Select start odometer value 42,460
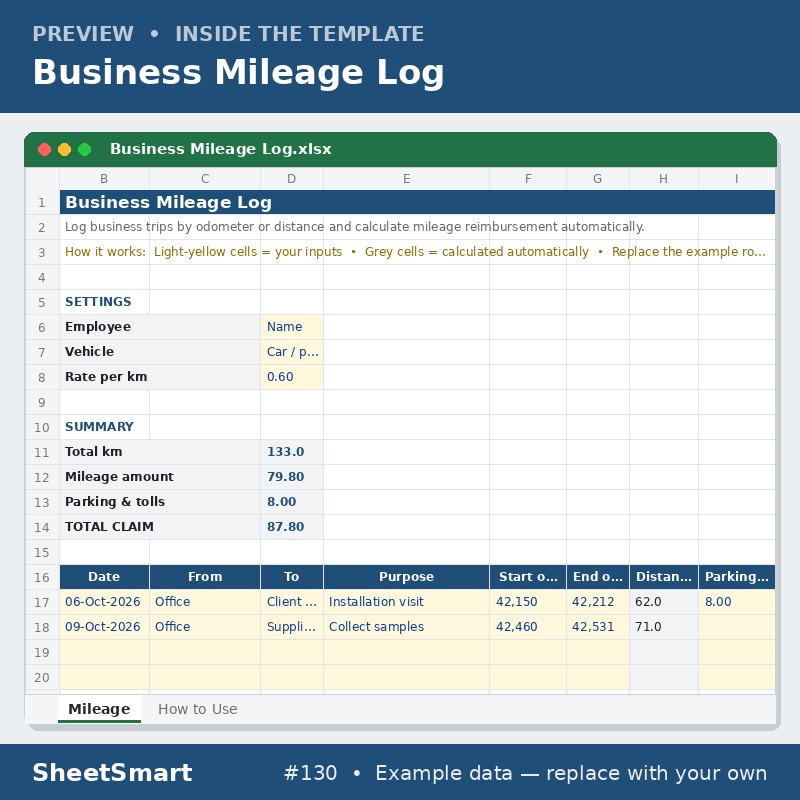This screenshot has width=800, height=800. click(528, 627)
